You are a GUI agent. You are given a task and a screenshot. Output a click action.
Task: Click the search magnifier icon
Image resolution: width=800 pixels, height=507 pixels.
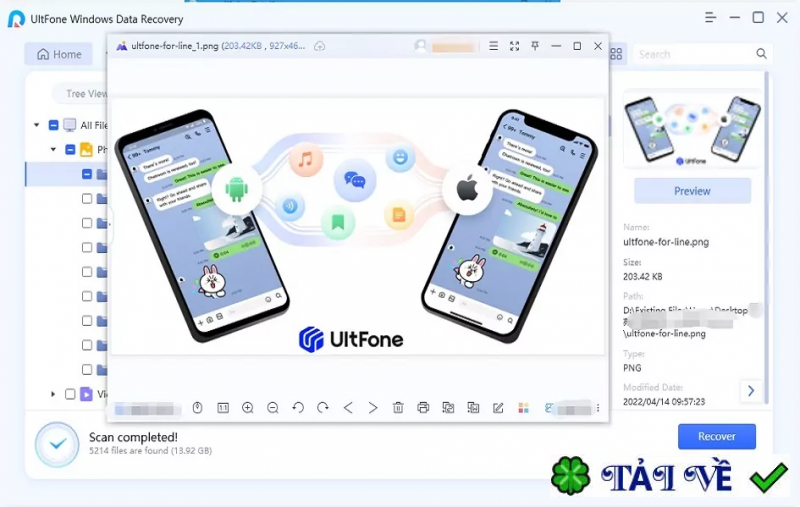(761, 54)
